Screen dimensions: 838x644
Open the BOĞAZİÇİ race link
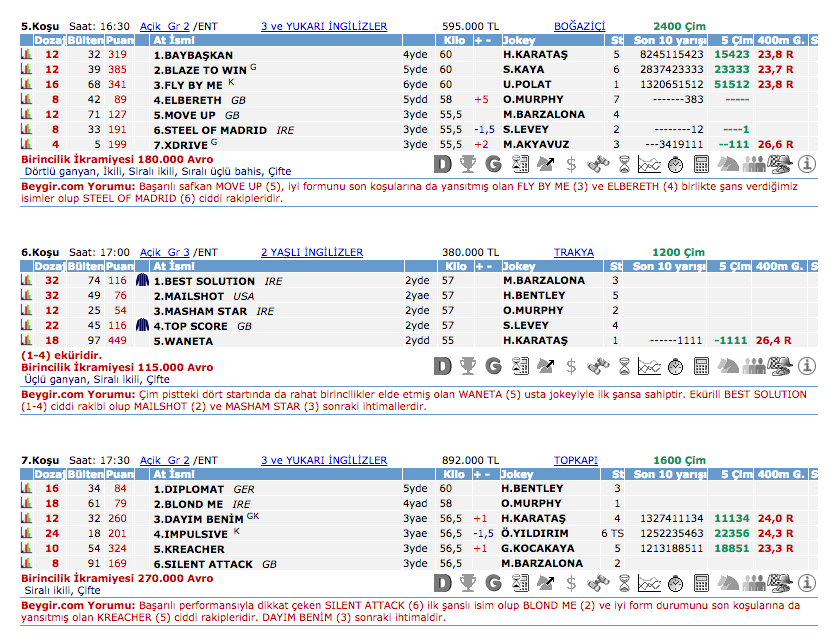point(579,26)
